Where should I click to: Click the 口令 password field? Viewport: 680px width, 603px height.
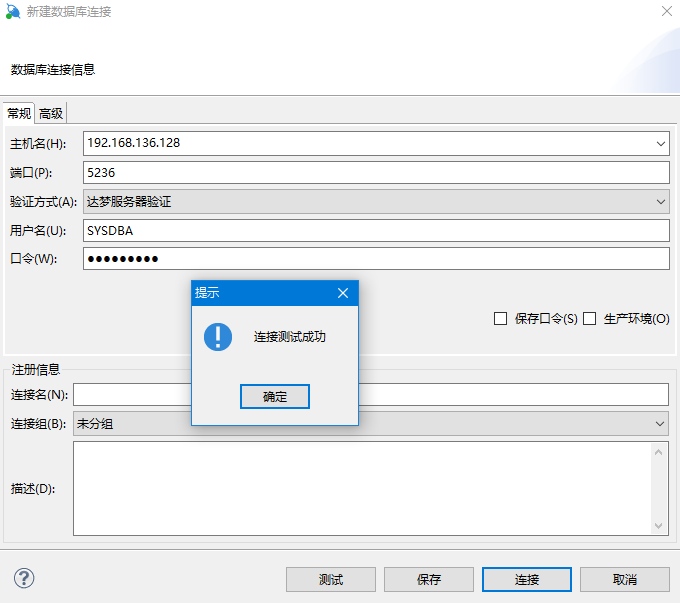pos(376,259)
